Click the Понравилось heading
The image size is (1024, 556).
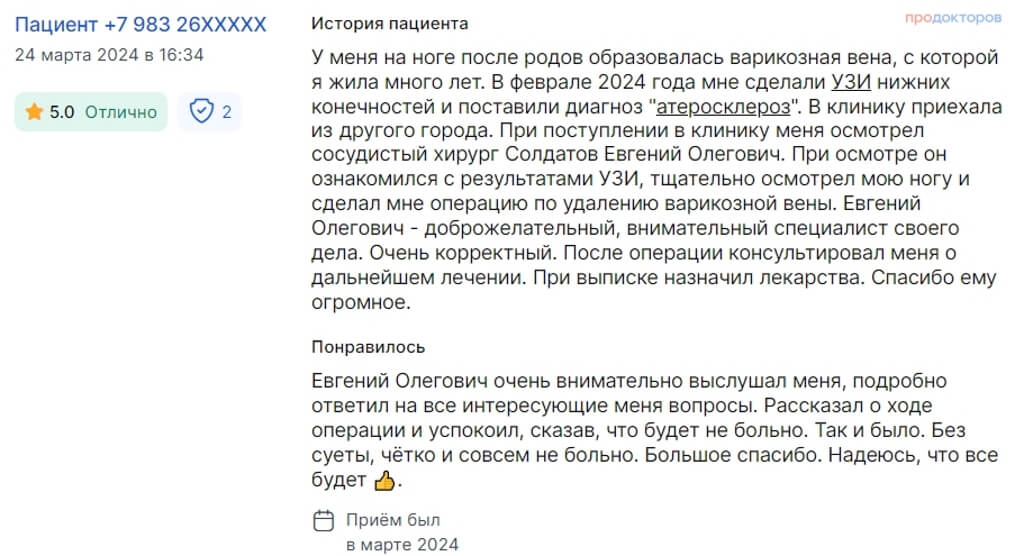click(368, 347)
